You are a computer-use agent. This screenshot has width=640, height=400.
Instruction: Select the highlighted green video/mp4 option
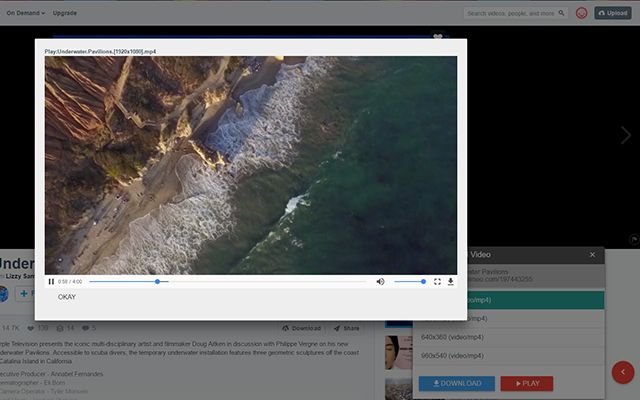pos(536,300)
